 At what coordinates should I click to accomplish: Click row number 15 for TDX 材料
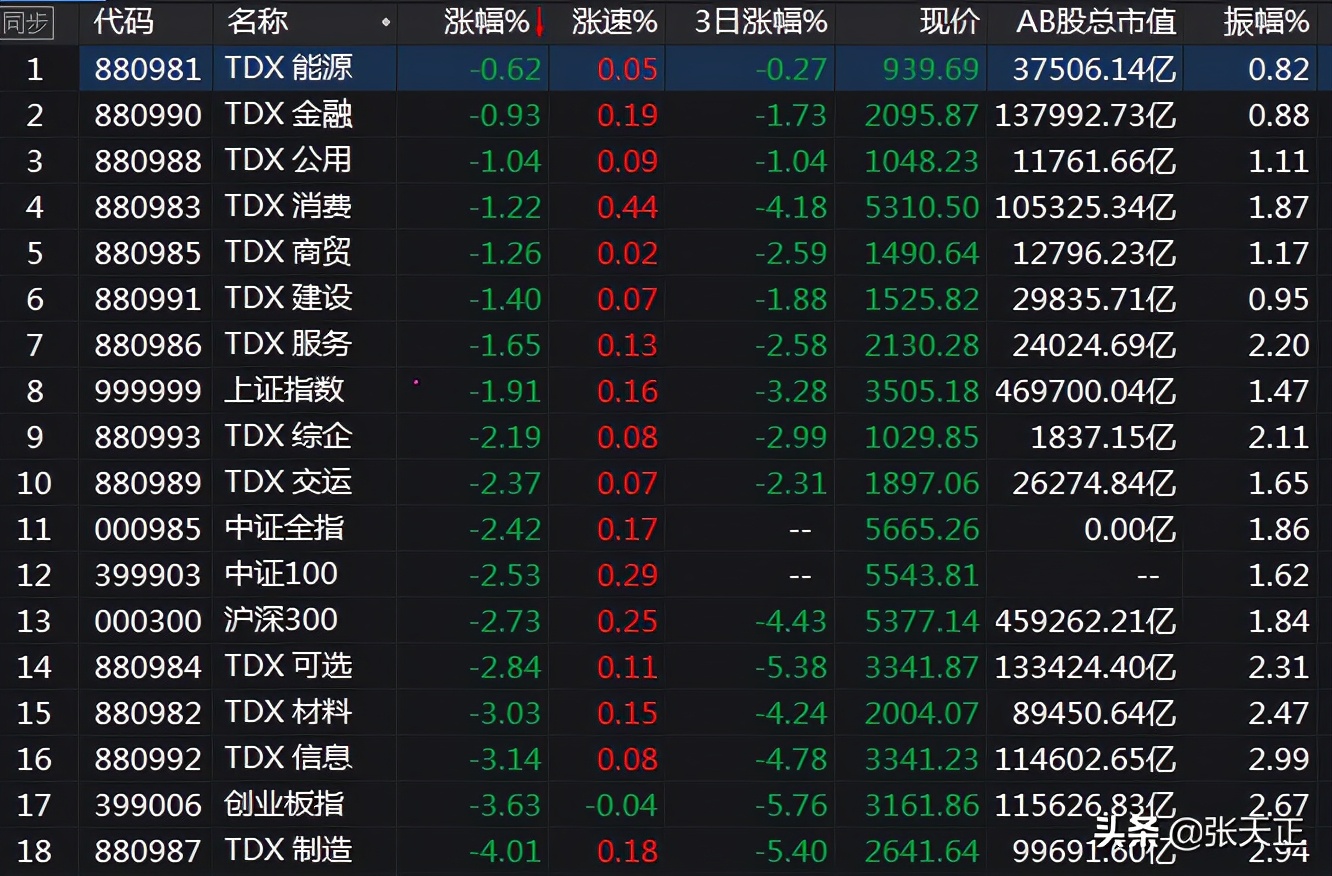click(34, 713)
